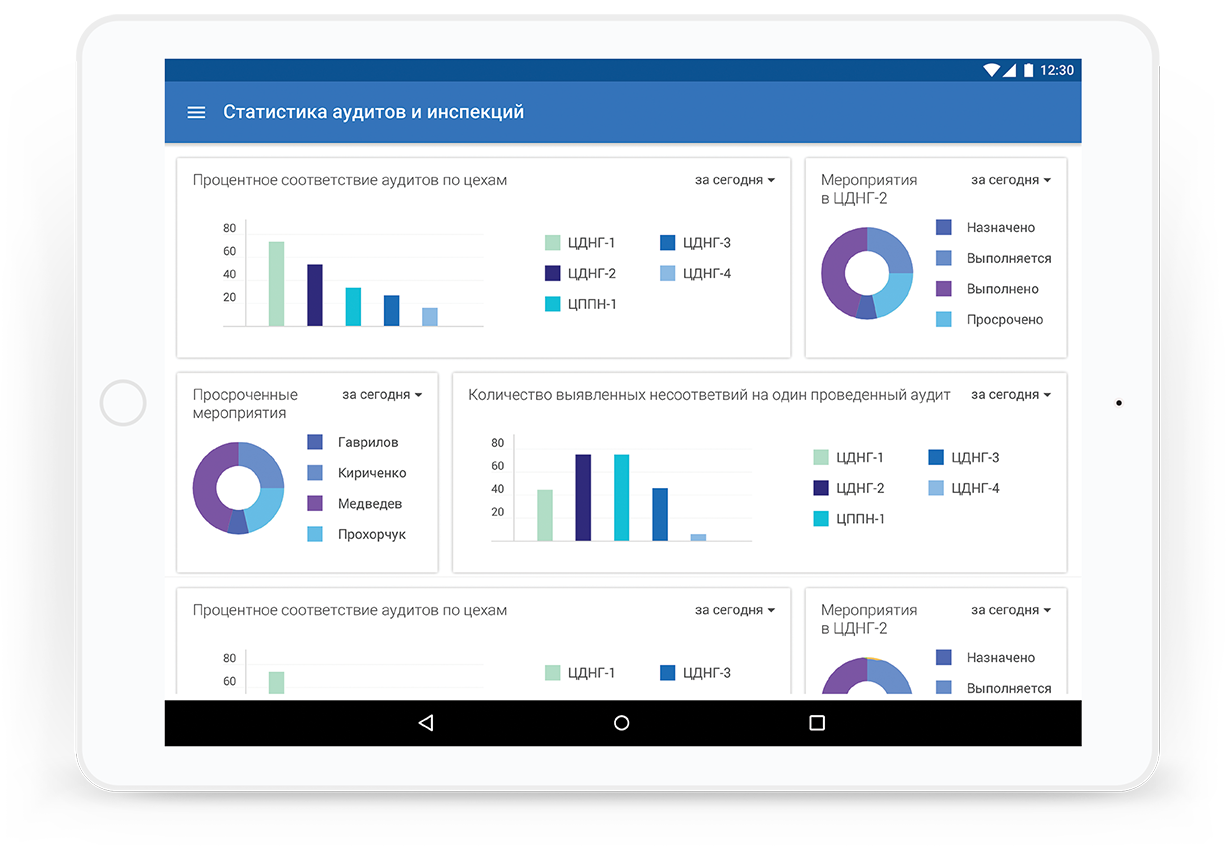Open period dropdown in Количество выявленных несоответствий card
1226x846 pixels.
1011,395
